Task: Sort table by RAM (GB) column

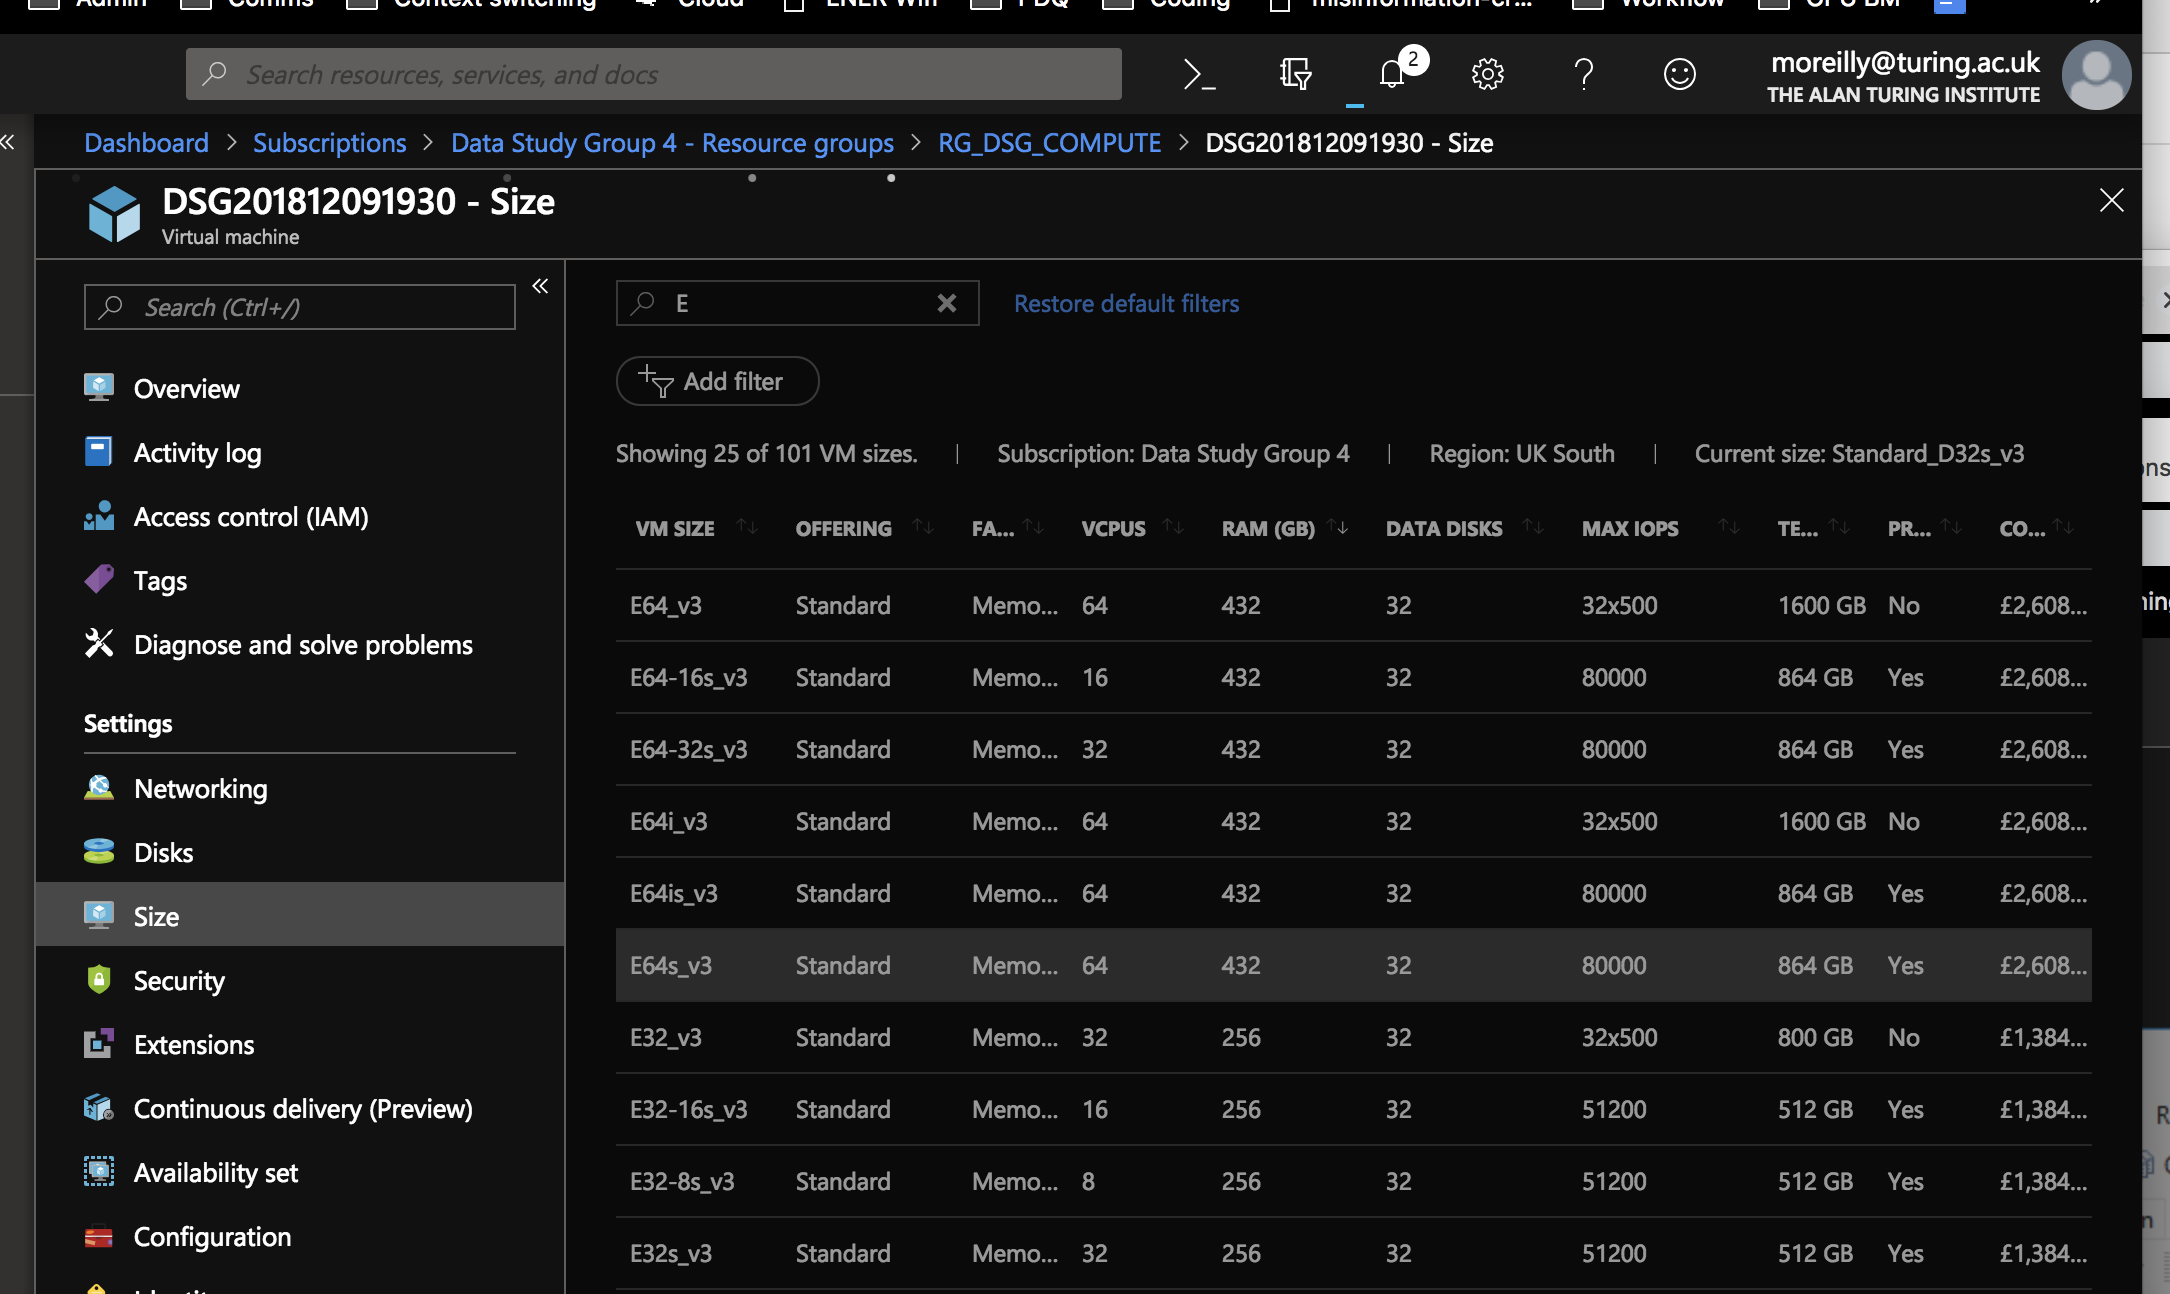Action: [1268, 528]
